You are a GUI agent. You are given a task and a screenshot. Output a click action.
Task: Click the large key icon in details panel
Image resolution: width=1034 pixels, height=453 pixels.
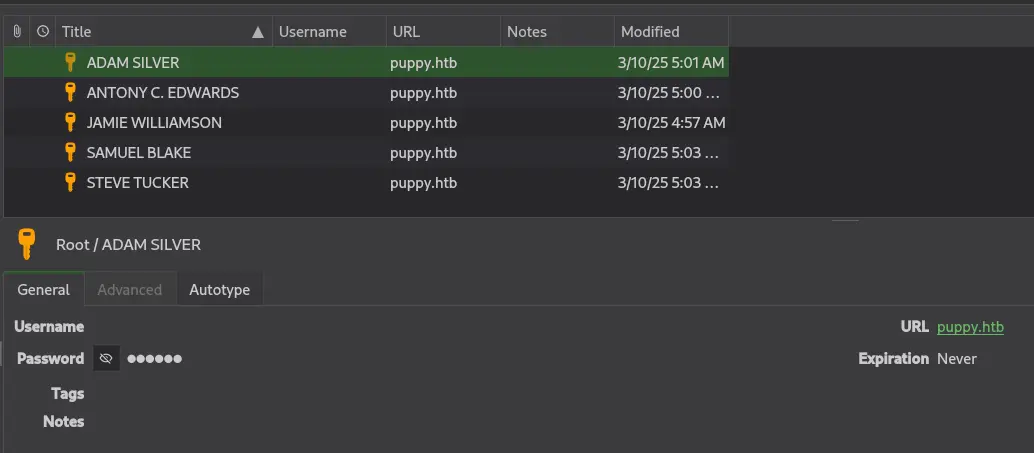tap(27, 244)
